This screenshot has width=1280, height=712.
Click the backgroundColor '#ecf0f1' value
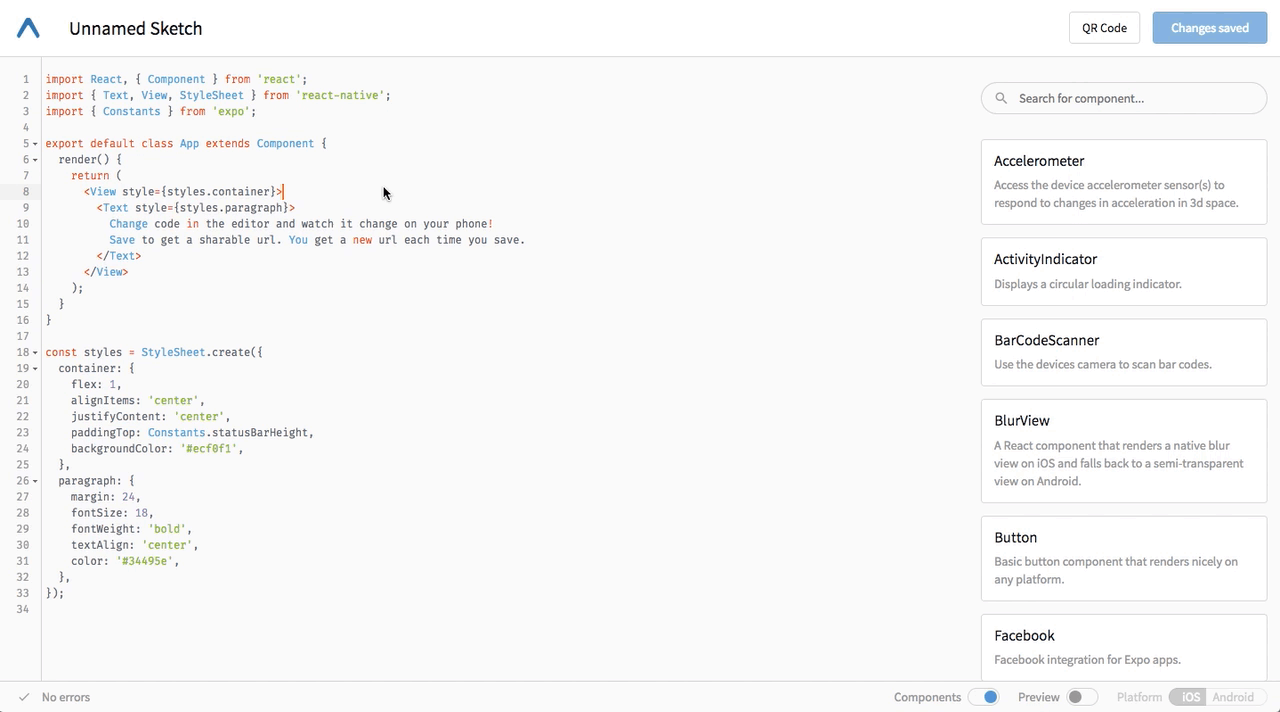pos(209,449)
